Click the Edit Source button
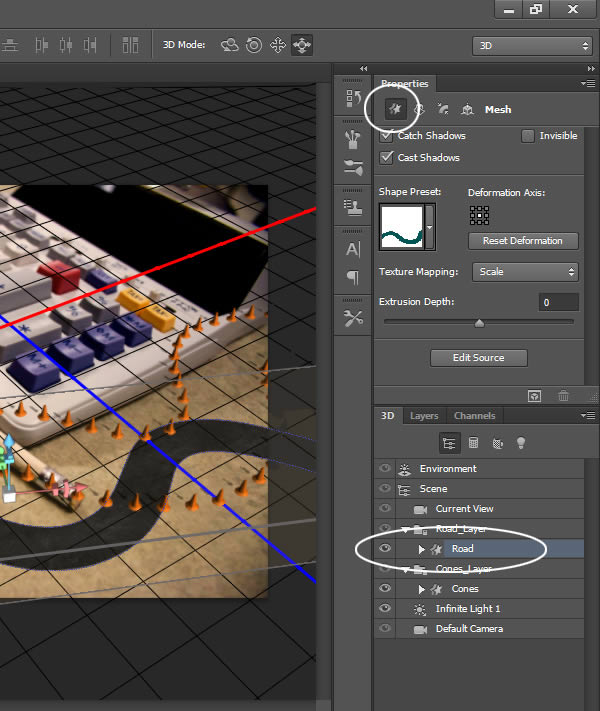Image resolution: width=600 pixels, height=711 pixels. click(x=478, y=358)
